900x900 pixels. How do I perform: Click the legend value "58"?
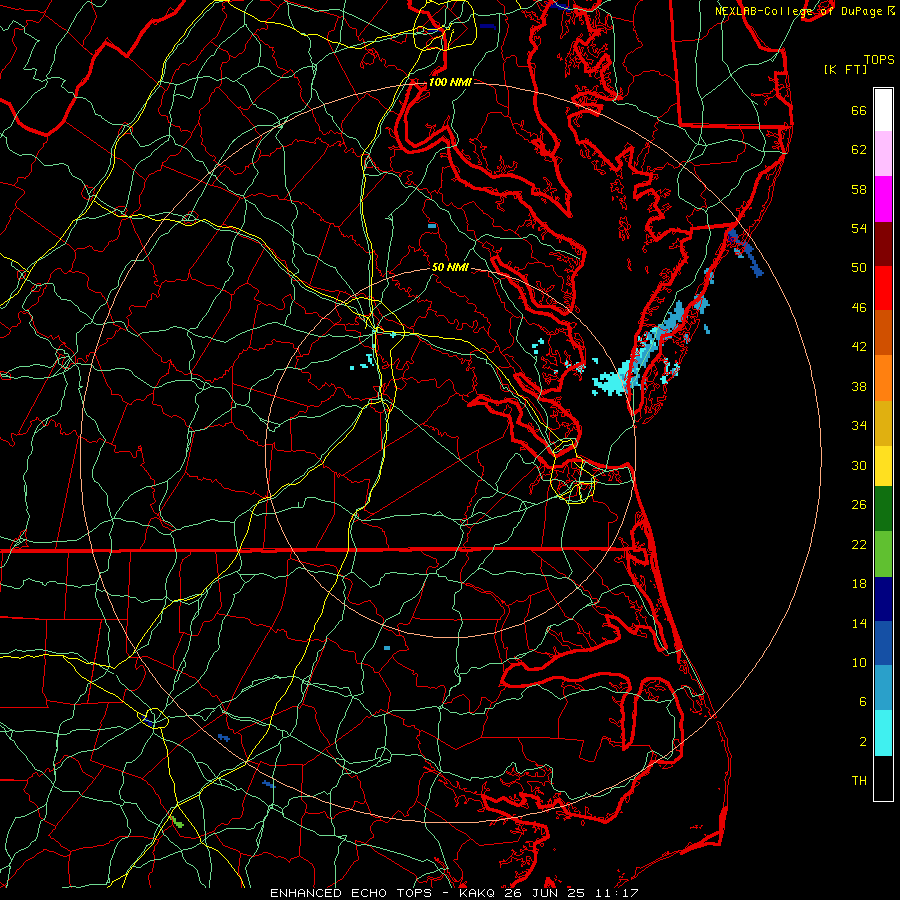859,189
